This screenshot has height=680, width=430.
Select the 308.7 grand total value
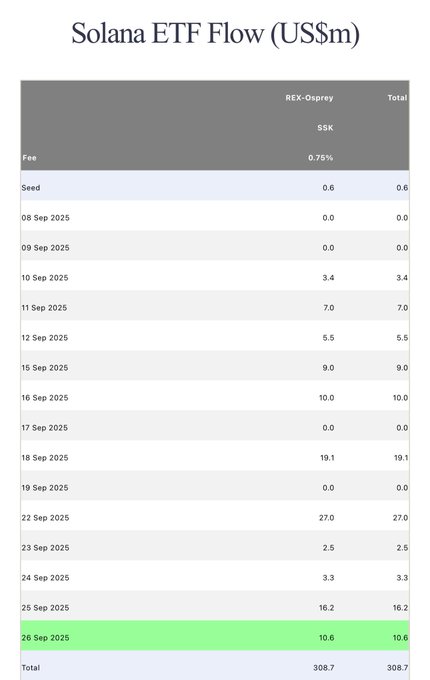pyautogui.click(x=398, y=668)
